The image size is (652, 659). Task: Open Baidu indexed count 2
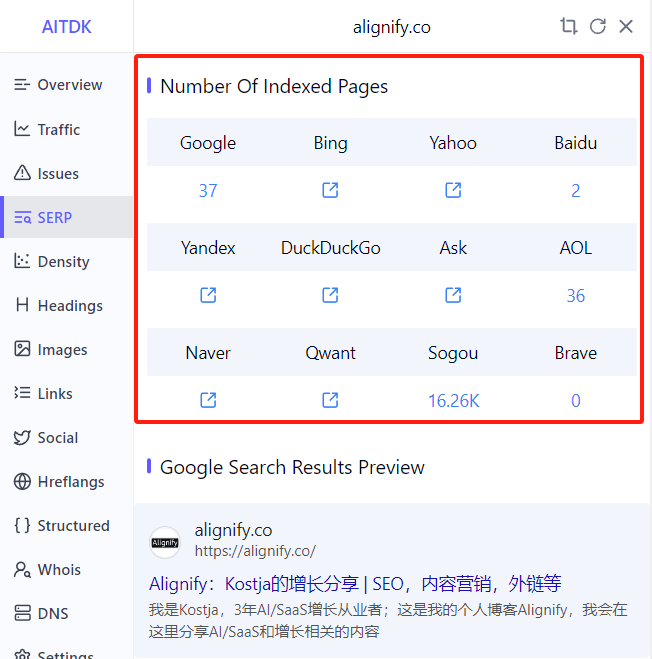click(576, 191)
